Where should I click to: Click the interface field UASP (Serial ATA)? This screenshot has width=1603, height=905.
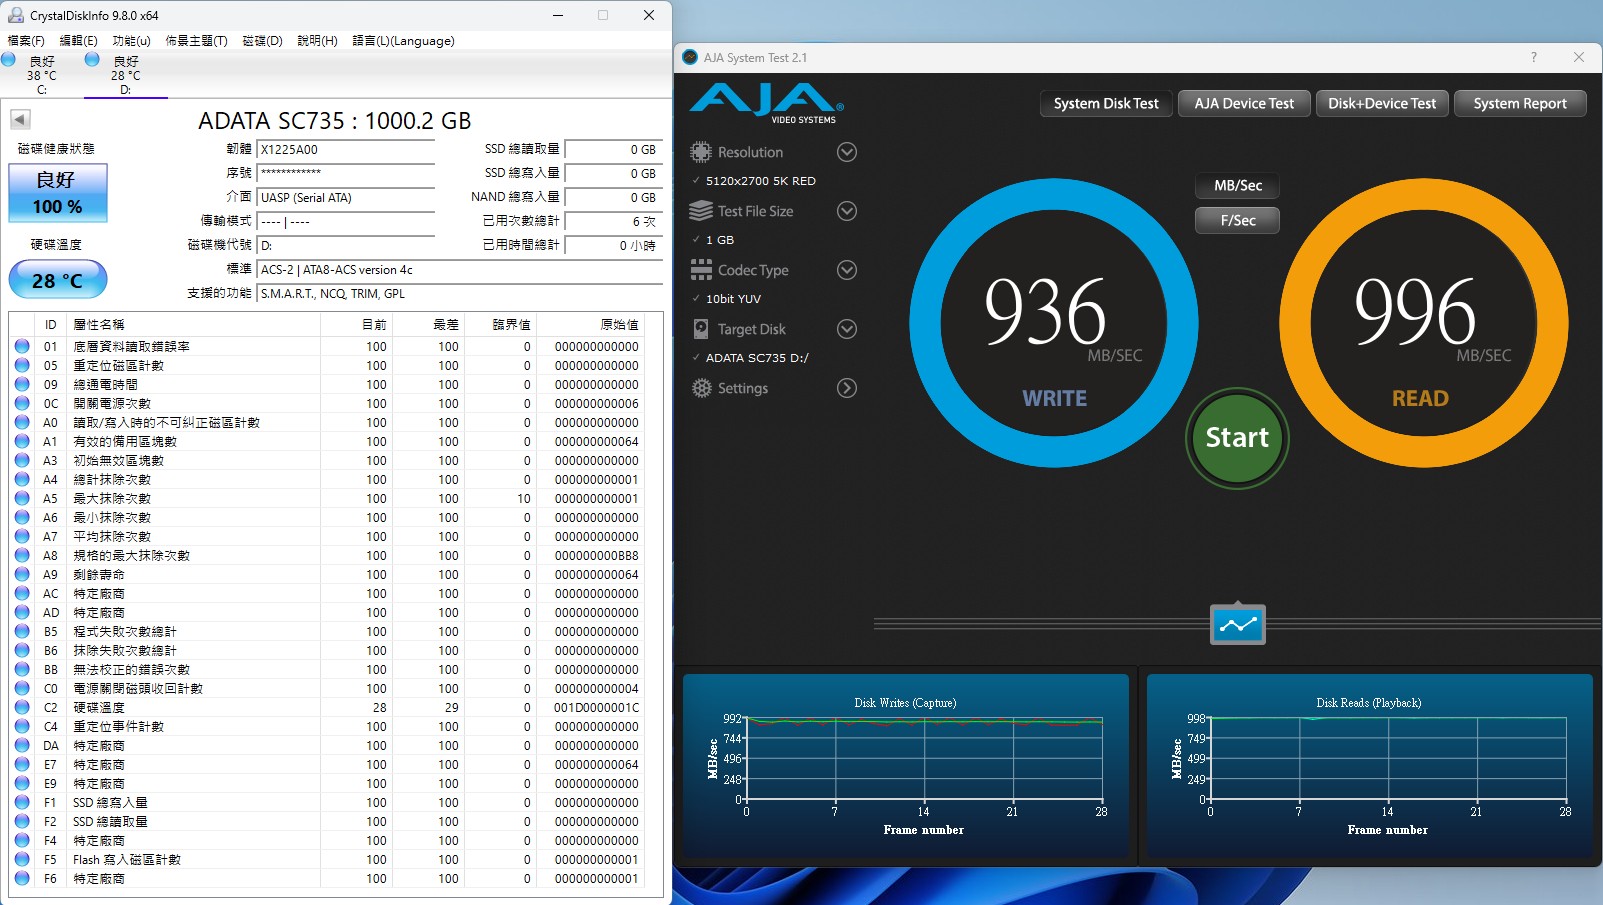coord(346,198)
